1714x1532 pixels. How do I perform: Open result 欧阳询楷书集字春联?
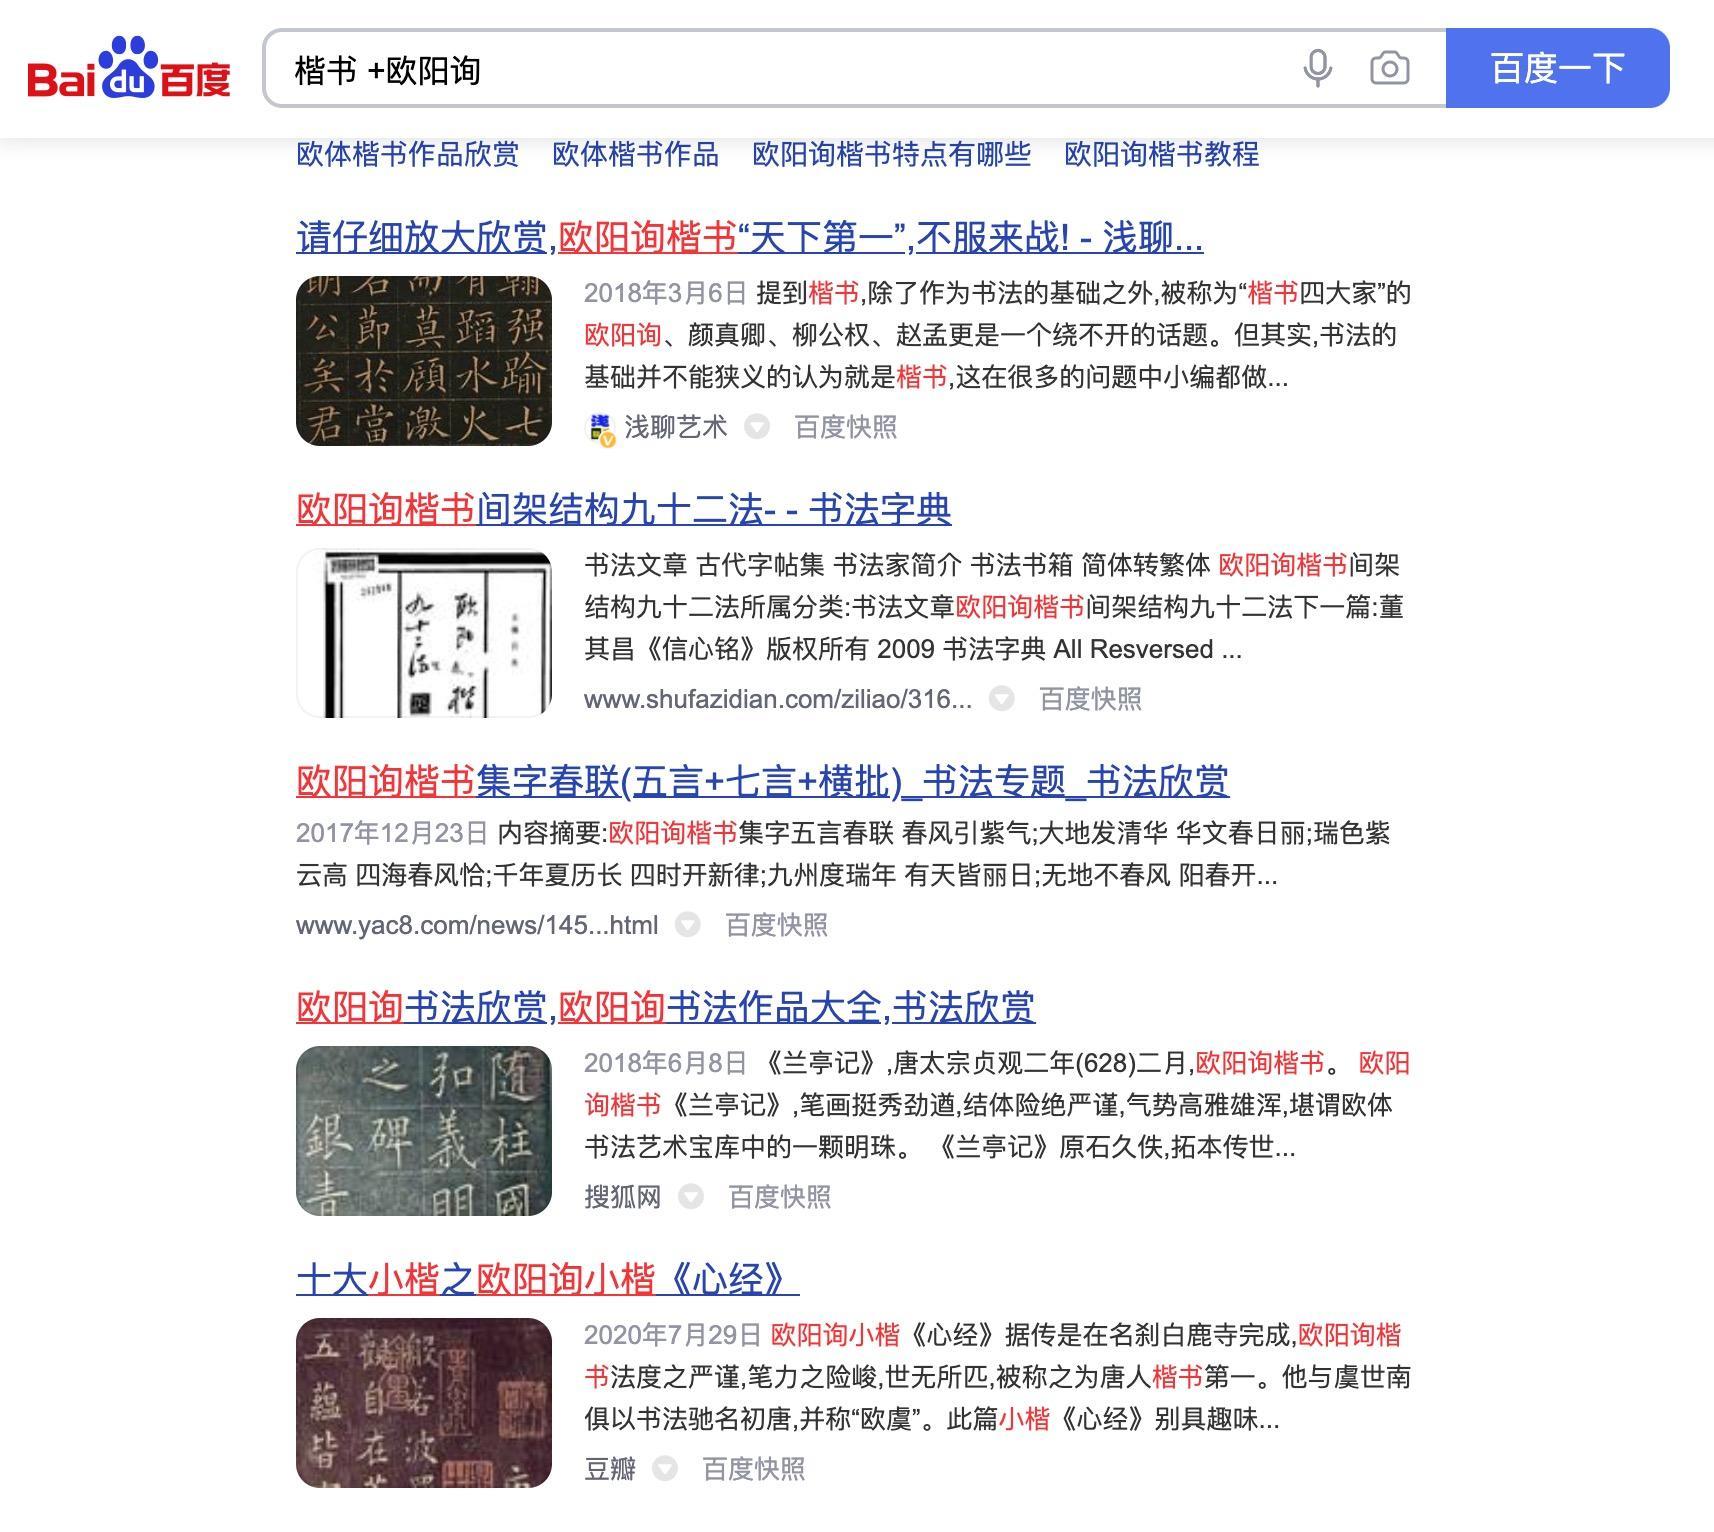click(762, 781)
